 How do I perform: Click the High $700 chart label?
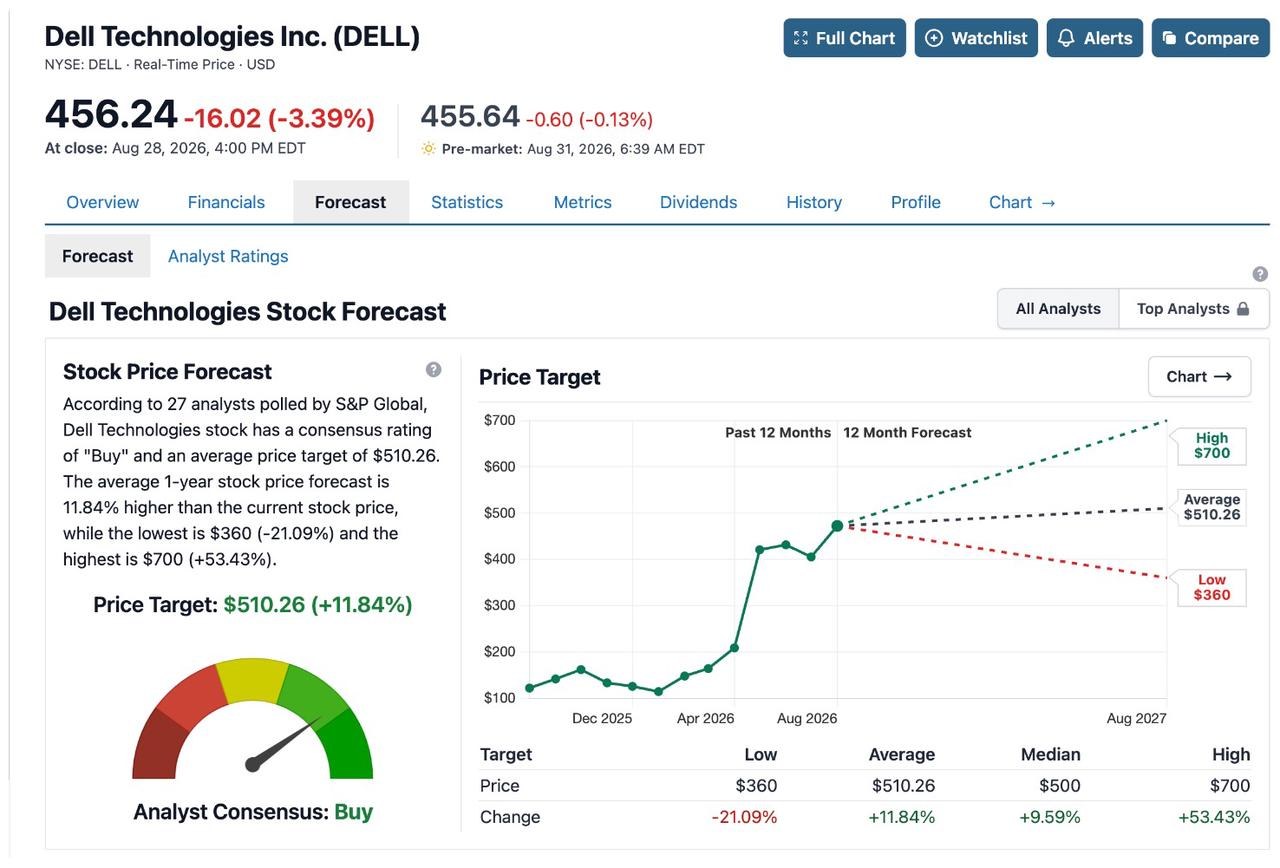click(1211, 446)
